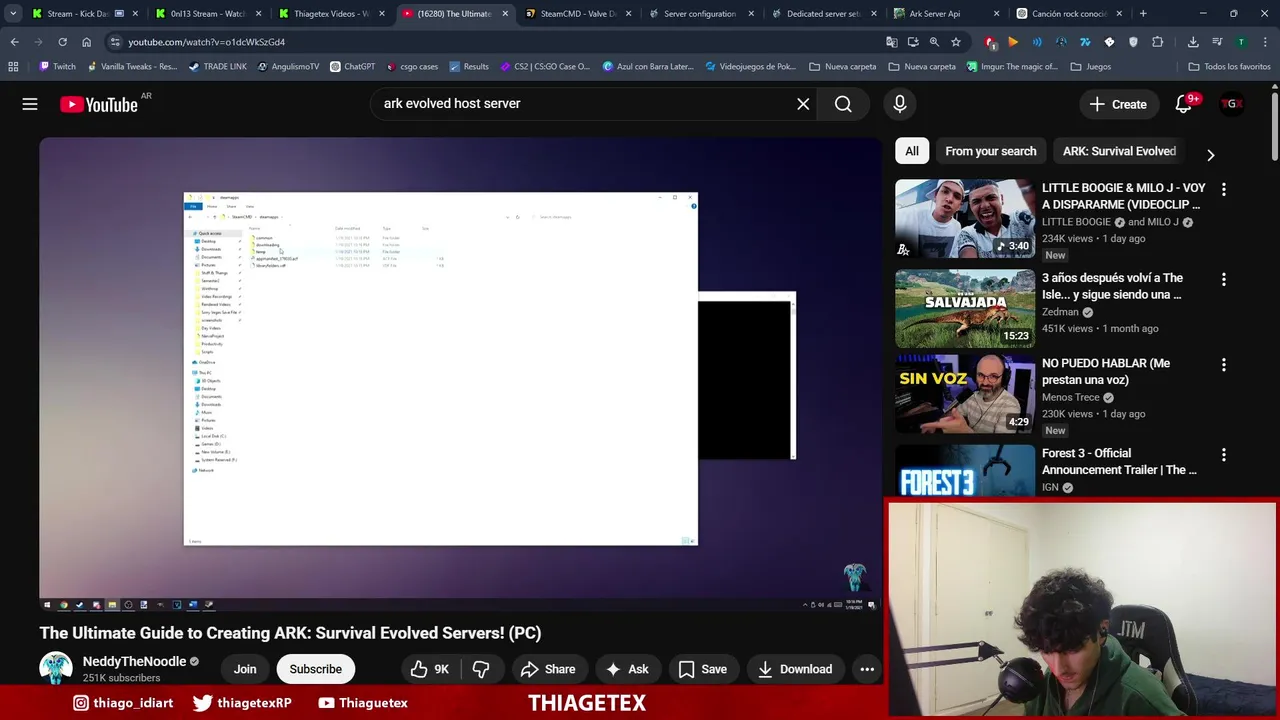Open the YouTube hamburger guide menu
Image resolution: width=1280 pixels, height=720 pixels.
[x=30, y=104]
